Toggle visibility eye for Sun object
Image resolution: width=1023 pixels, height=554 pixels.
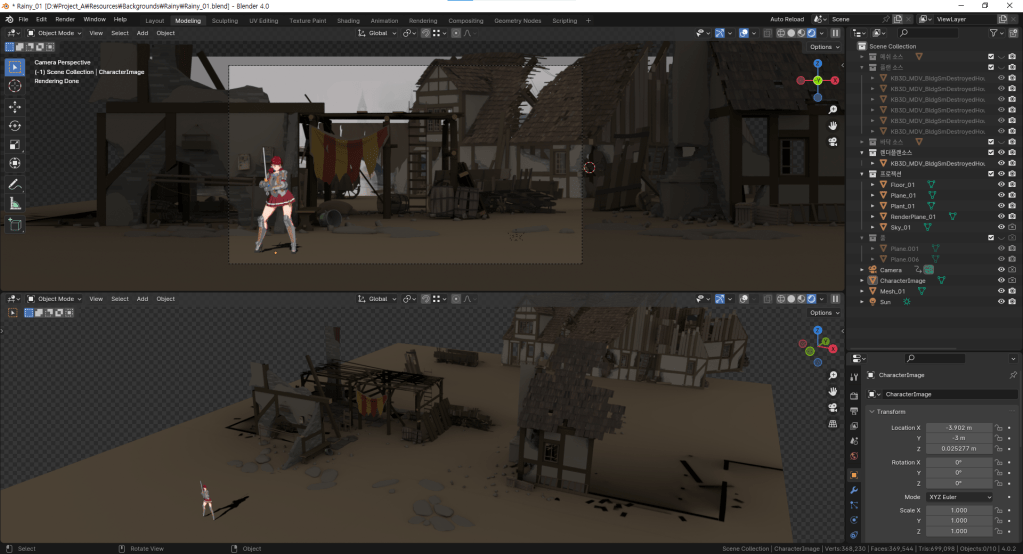click(1001, 301)
